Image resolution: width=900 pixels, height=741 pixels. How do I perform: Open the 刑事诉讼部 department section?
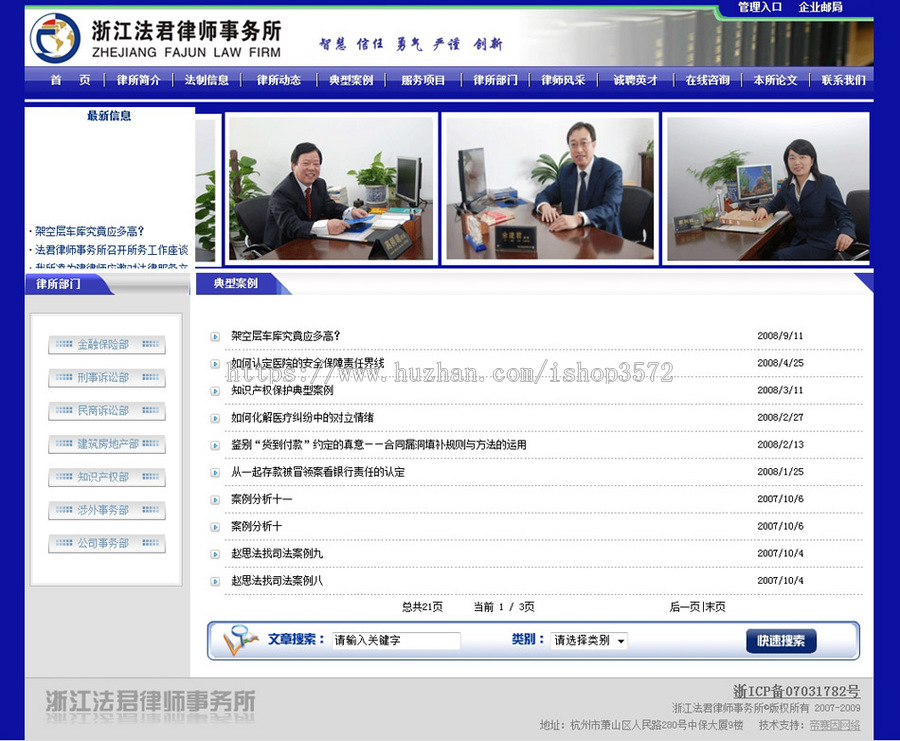tap(105, 377)
